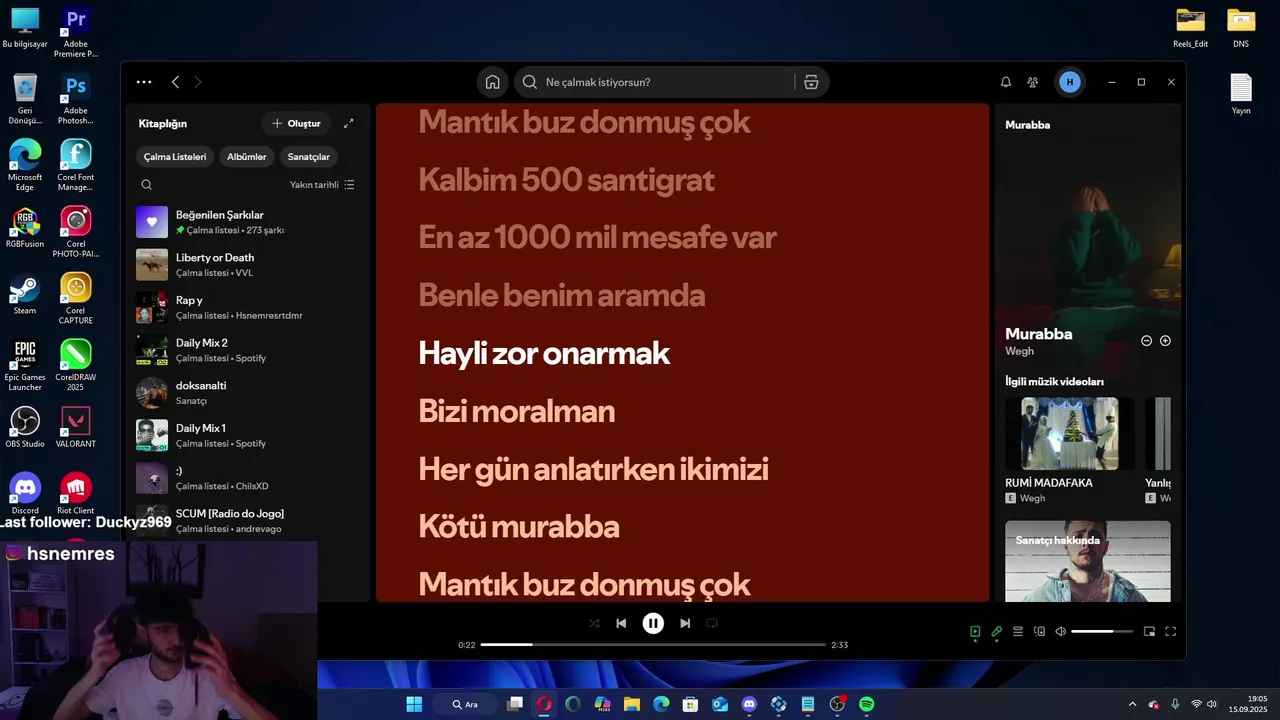Filter library by Sanatçılar

tap(309, 157)
